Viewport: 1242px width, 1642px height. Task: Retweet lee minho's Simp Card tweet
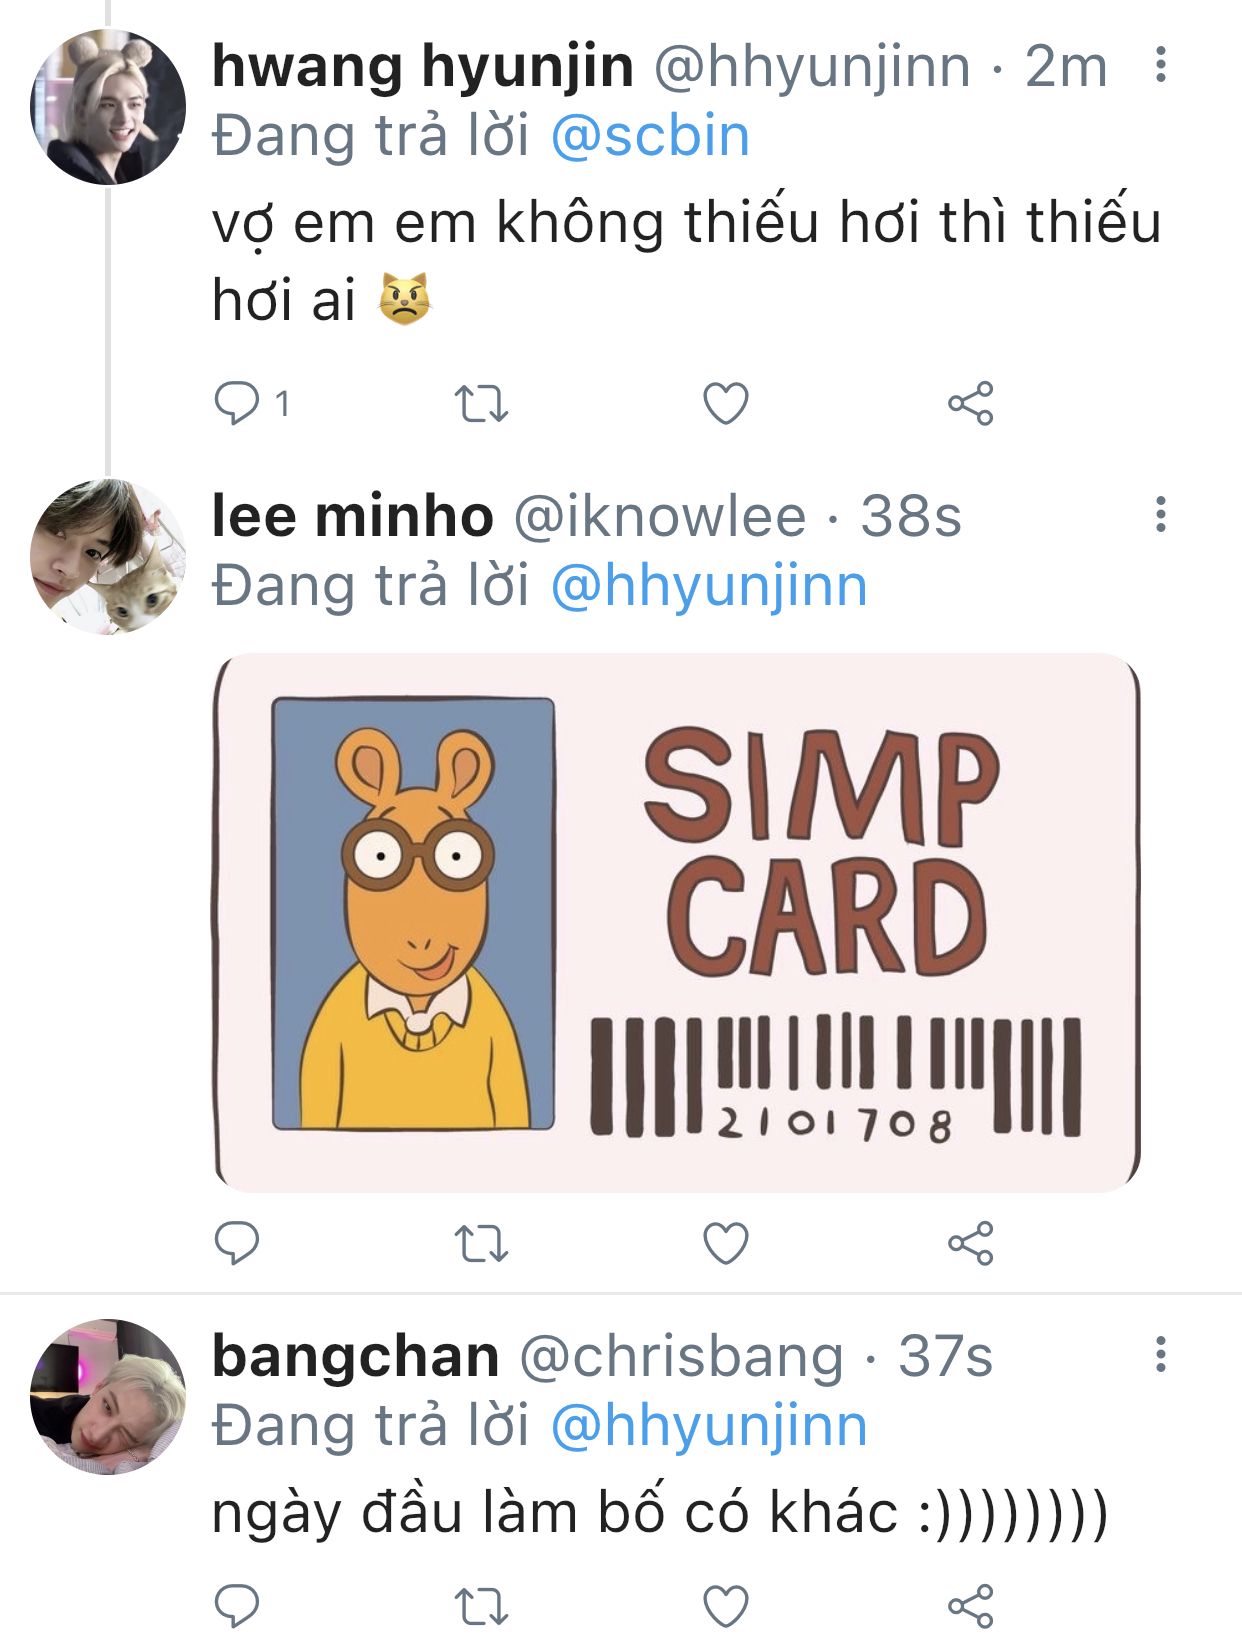482,1244
